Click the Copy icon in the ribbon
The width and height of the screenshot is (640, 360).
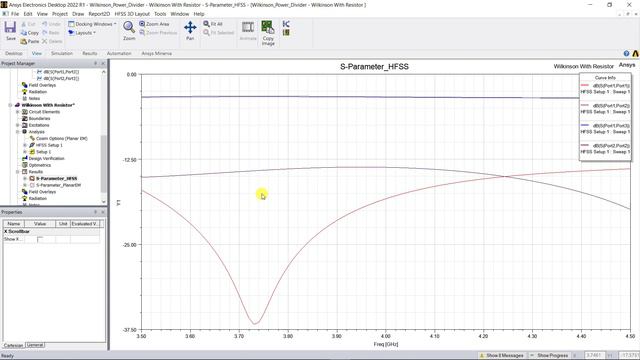(24, 33)
